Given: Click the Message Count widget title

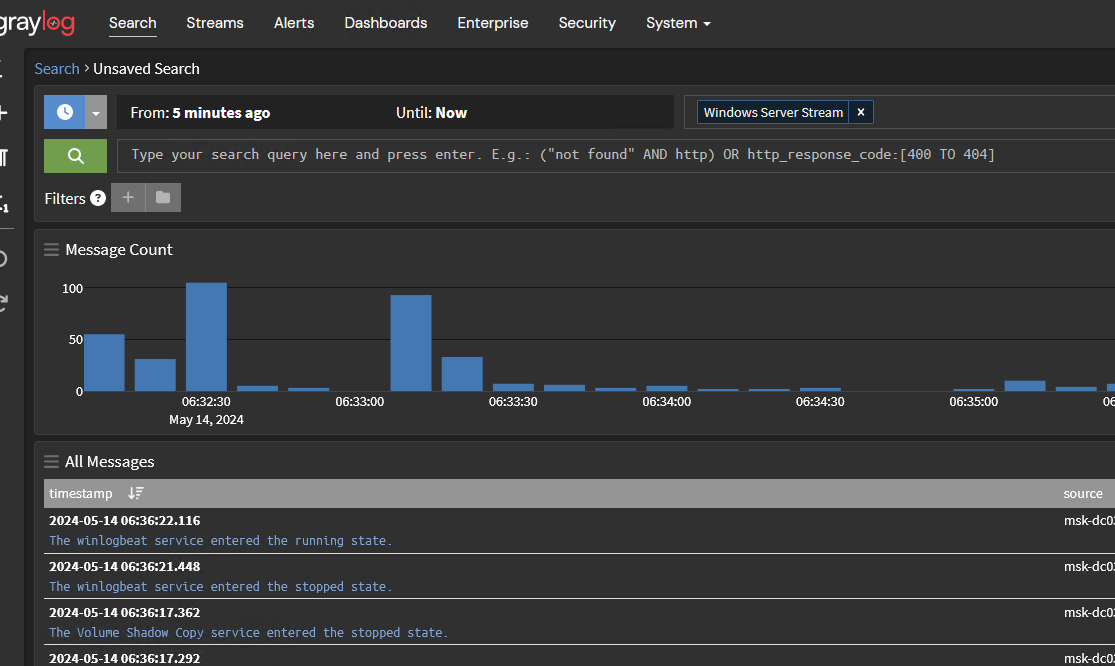Looking at the screenshot, I should [119, 249].
